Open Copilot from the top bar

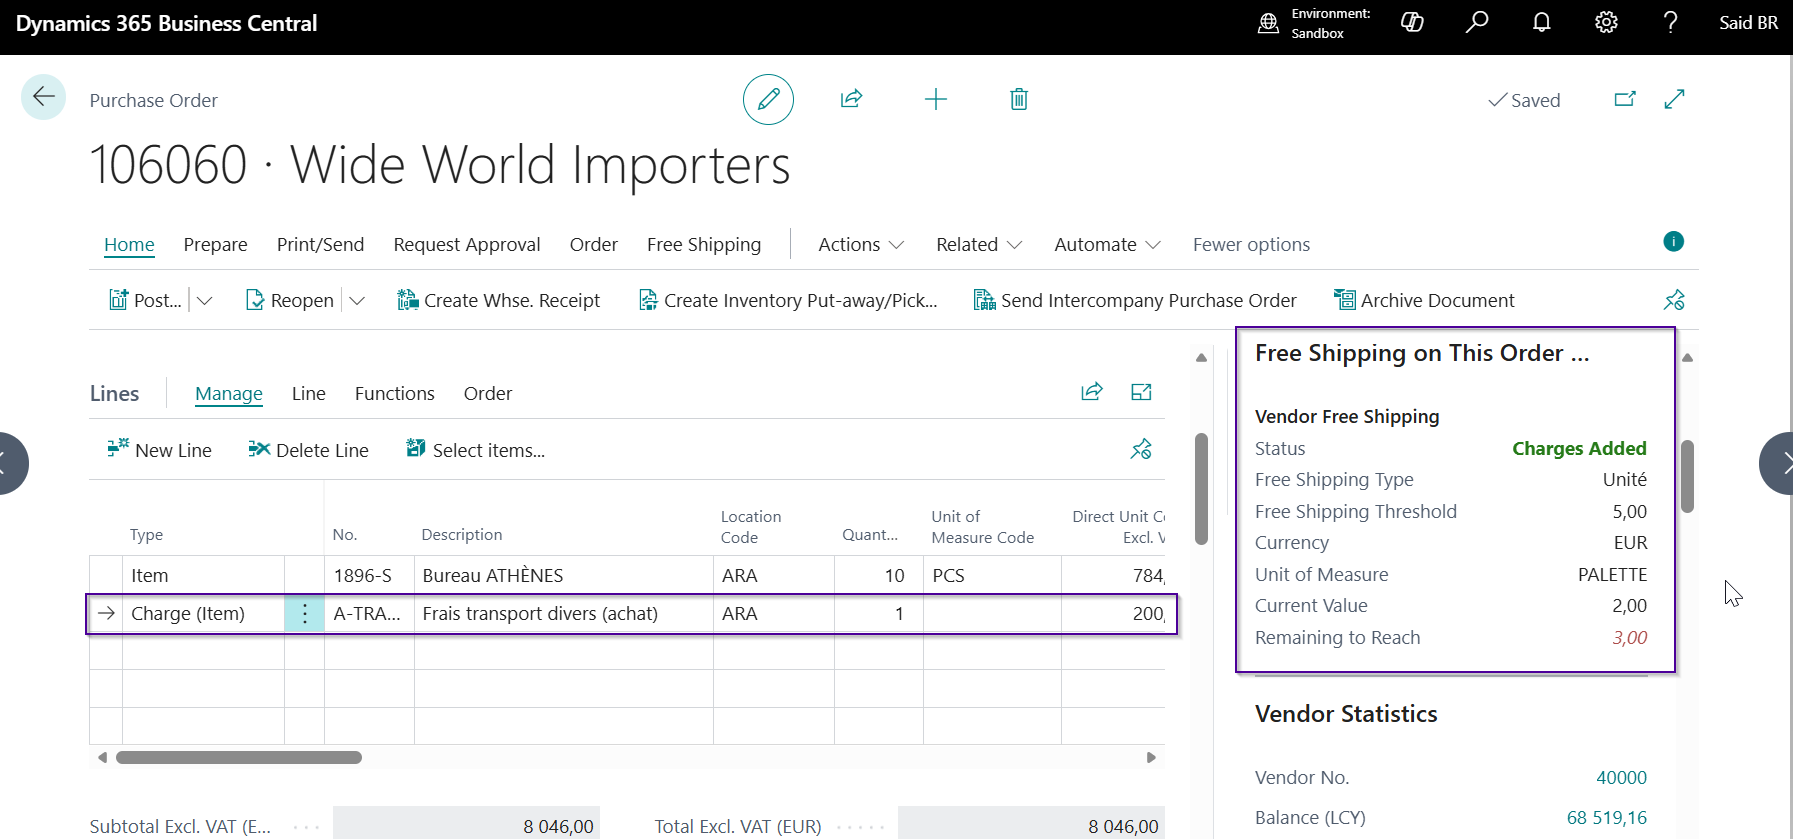(x=1412, y=22)
